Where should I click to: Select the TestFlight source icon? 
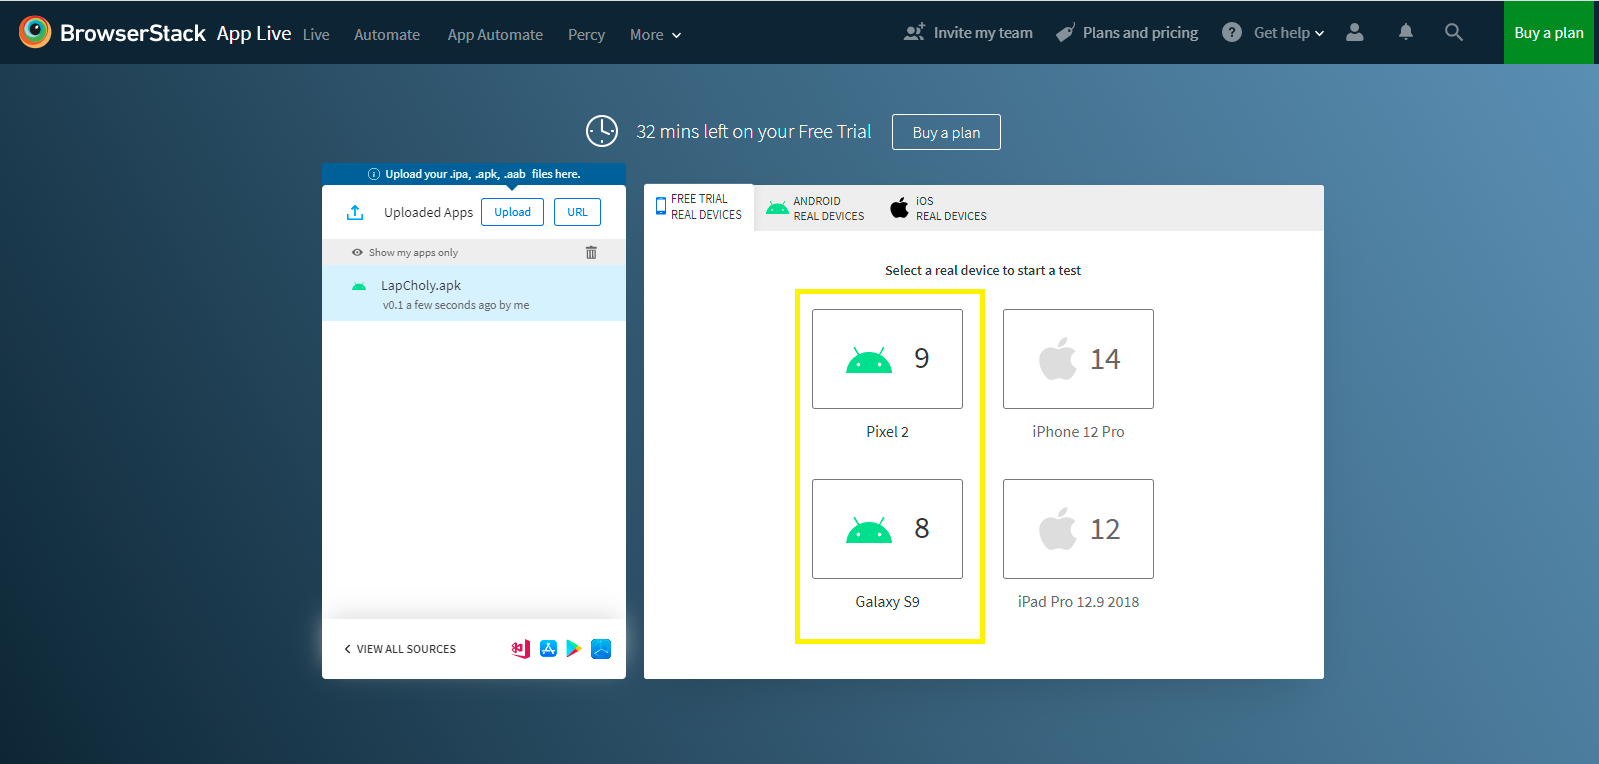tap(601, 649)
